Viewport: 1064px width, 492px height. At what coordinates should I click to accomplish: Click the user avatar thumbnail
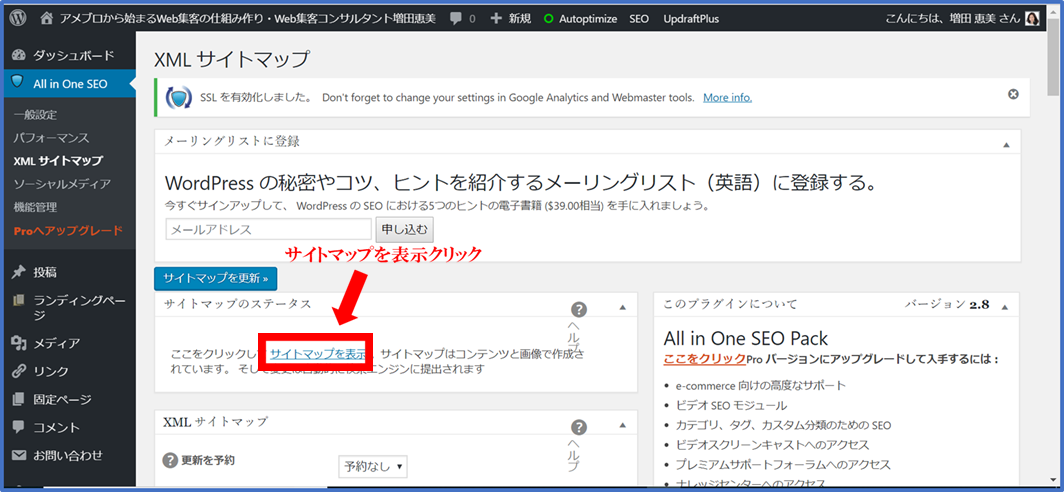pos(1031,19)
